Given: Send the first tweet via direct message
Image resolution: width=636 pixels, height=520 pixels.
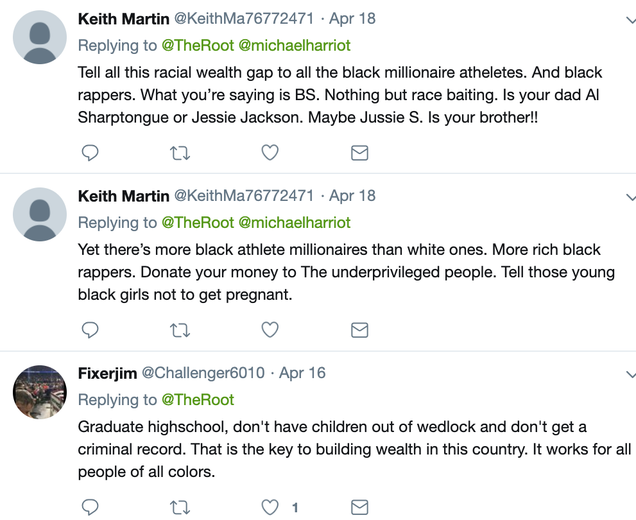Looking at the screenshot, I should 359,153.
